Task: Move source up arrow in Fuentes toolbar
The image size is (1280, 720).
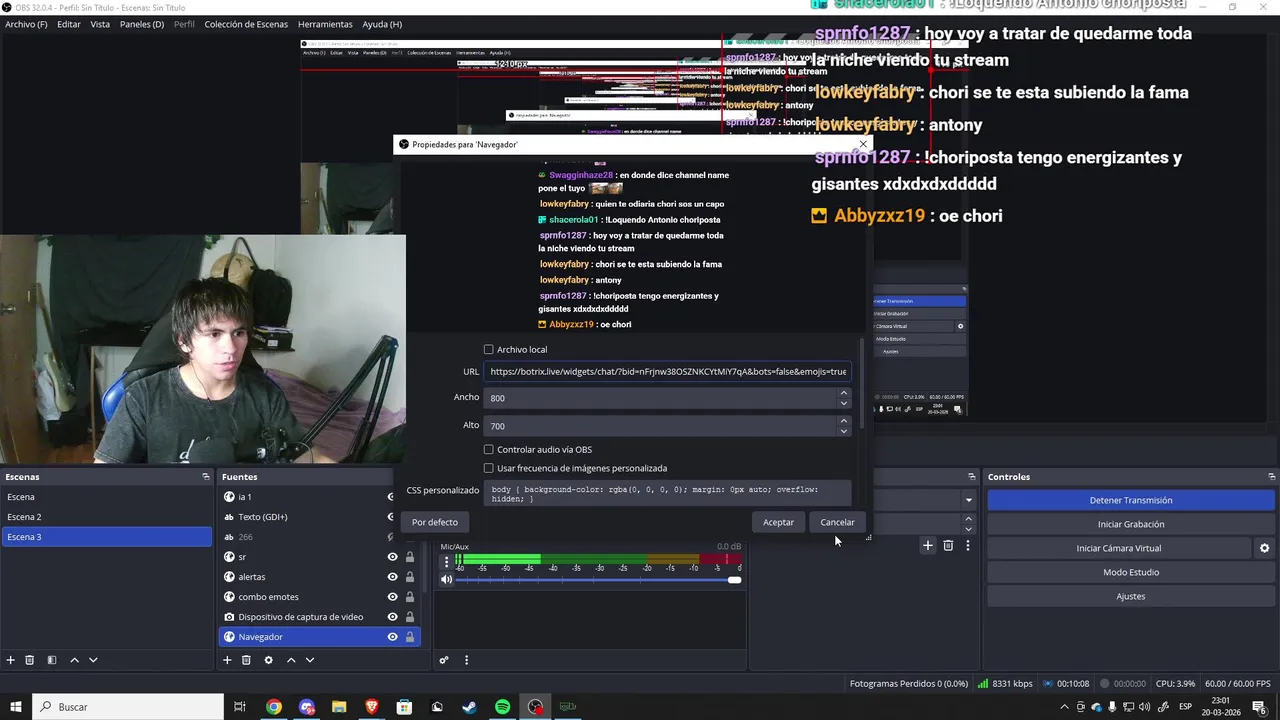Action: click(291, 660)
